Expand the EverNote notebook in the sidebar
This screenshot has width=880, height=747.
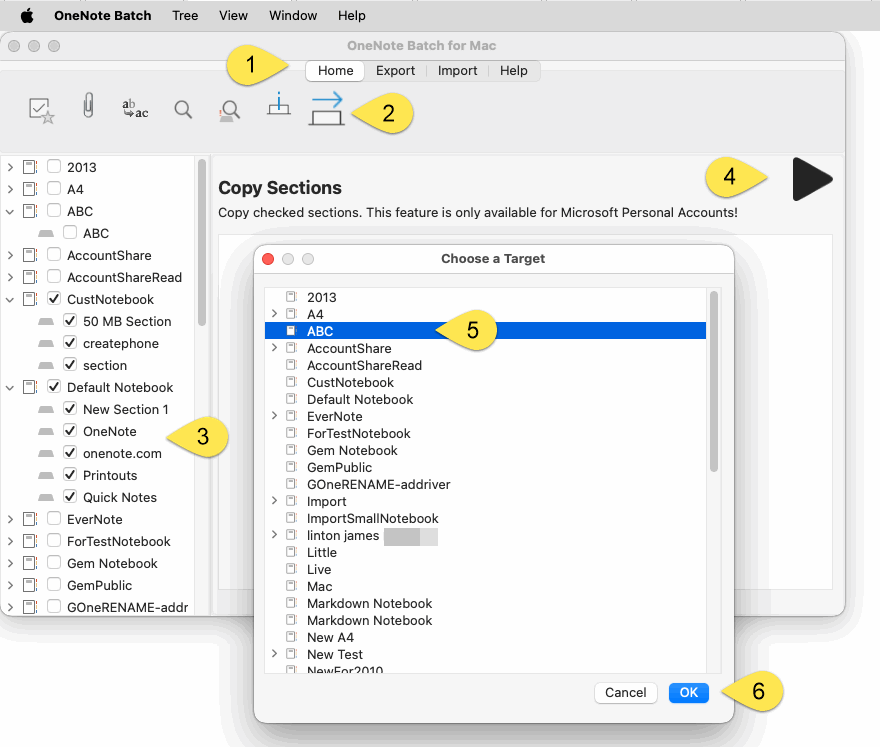point(8,519)
